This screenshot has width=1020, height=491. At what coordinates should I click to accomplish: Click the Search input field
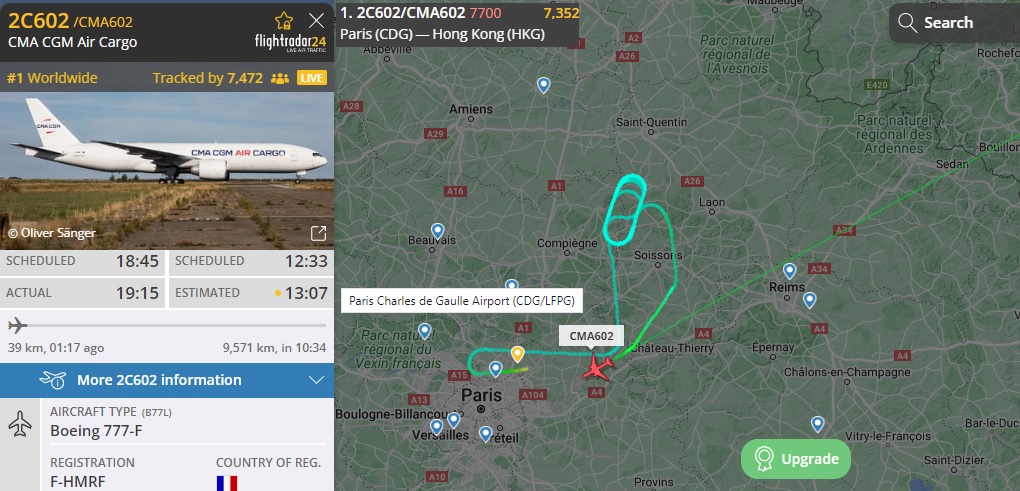(954, 23)
